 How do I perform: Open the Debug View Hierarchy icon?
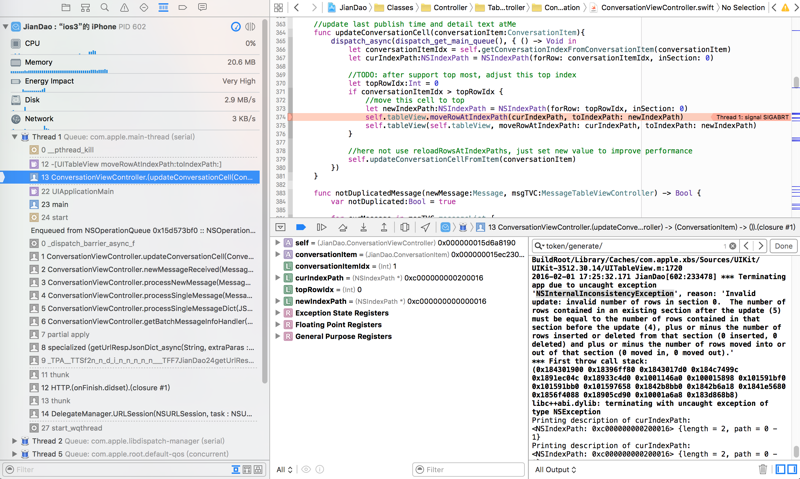point(404,228)
